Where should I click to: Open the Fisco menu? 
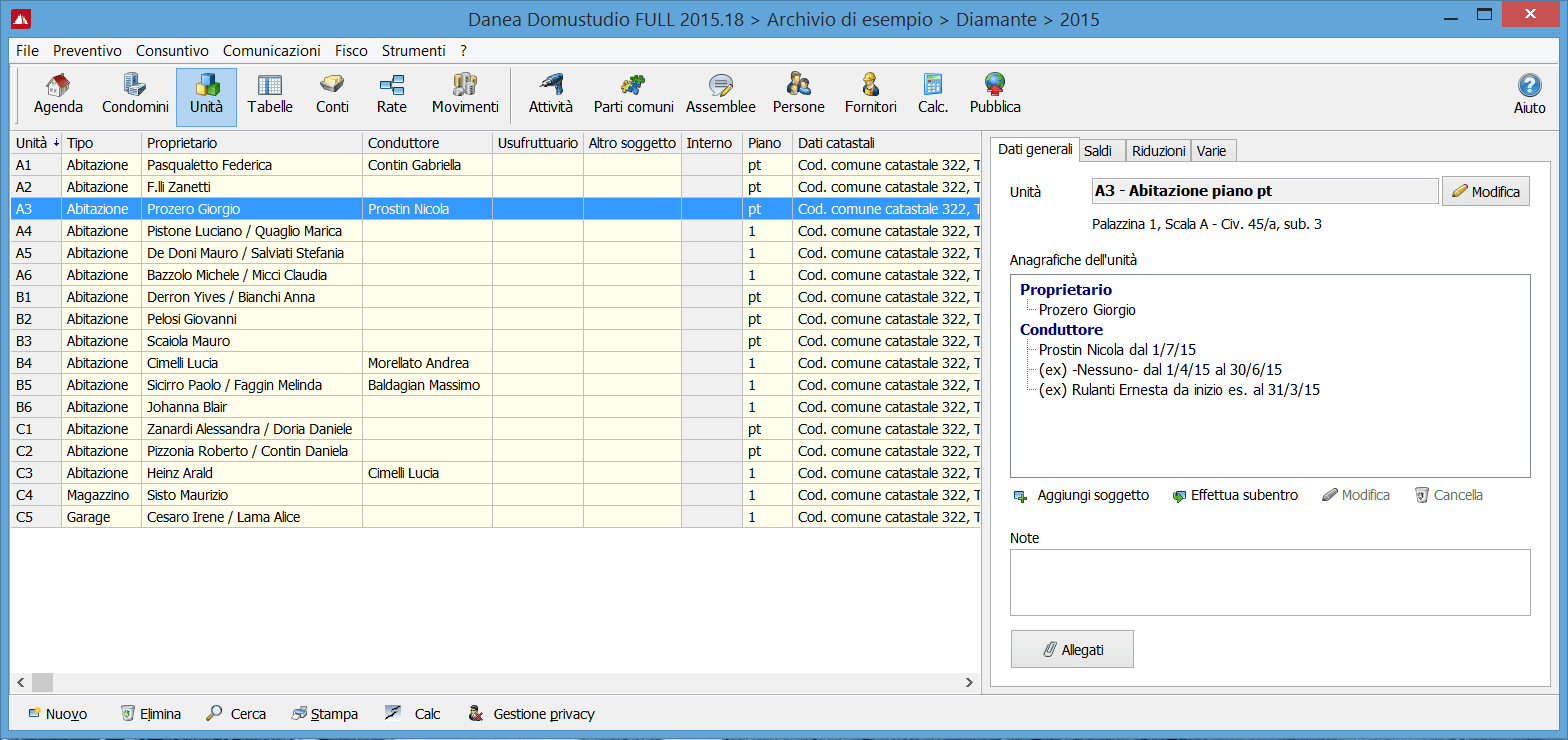(x=351, y=50)
